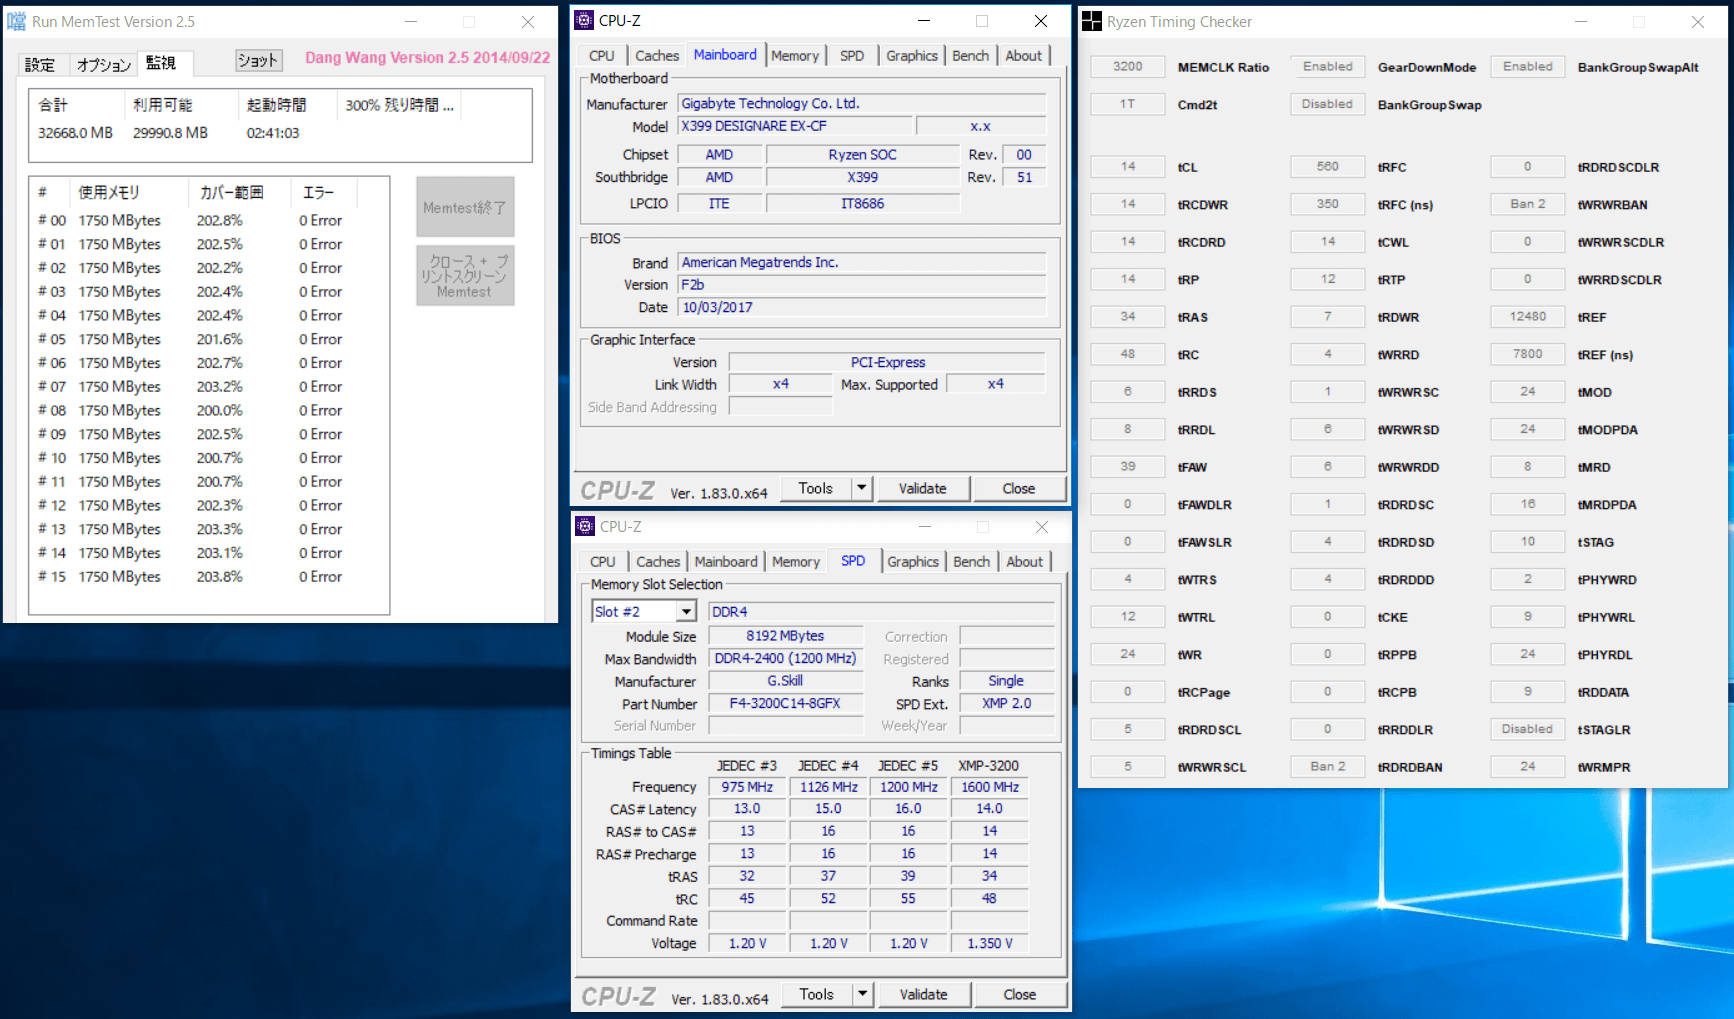Viewport: 1734px width, 1019px height.
Task: Open the 設定 tab in MemTest
Action: point(40,64)
